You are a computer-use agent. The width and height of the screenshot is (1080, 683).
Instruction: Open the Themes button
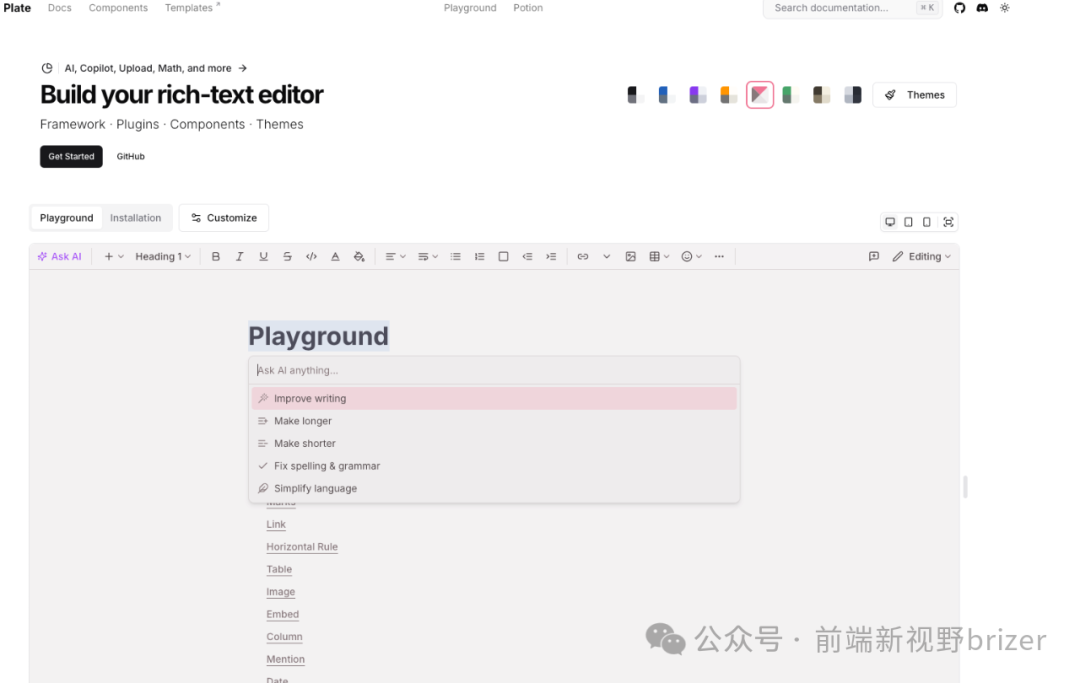tap(915, 95)
